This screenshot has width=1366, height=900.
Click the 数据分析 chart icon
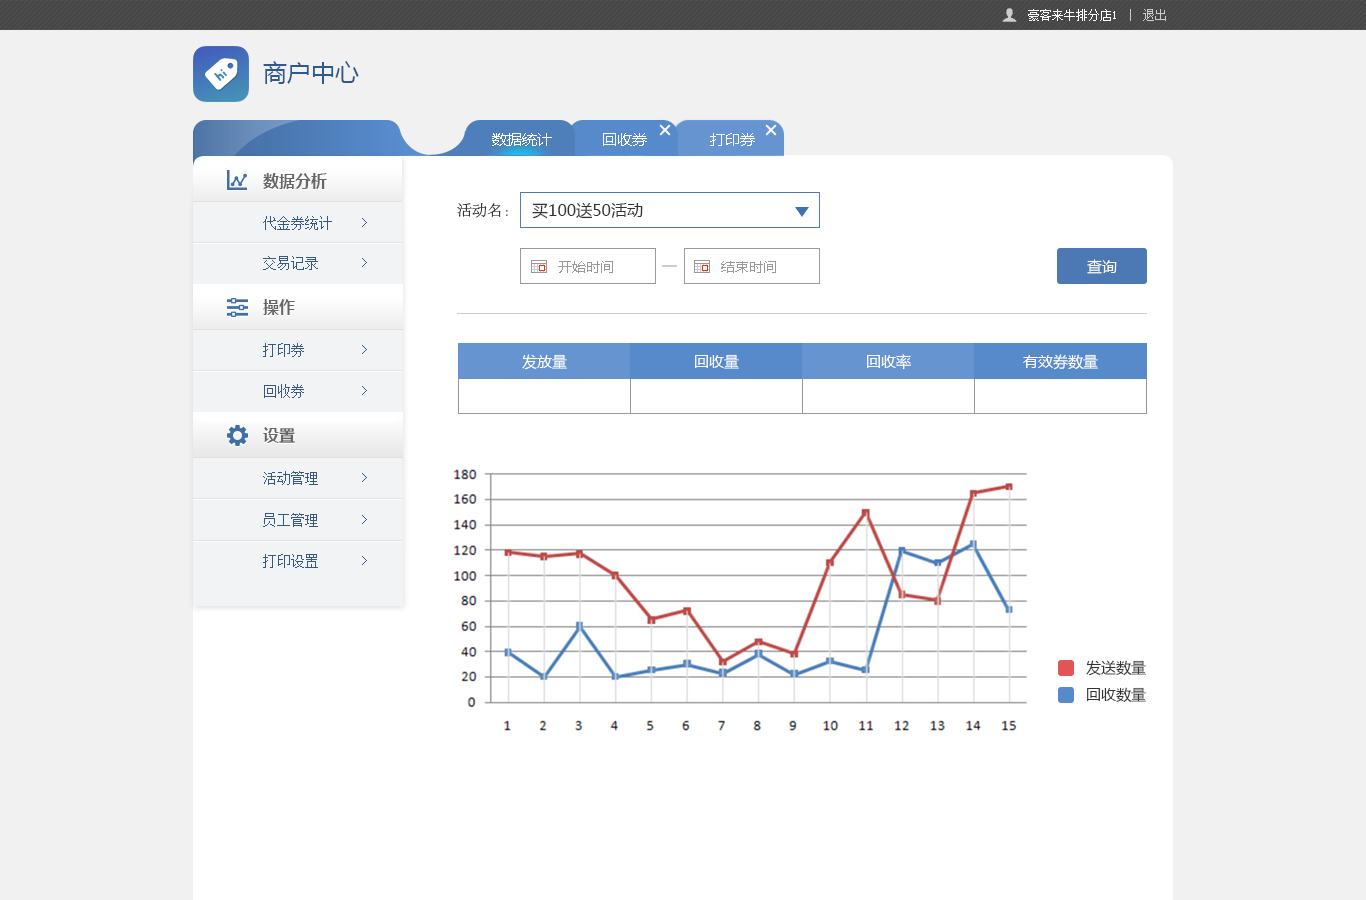tap(237, 180)
